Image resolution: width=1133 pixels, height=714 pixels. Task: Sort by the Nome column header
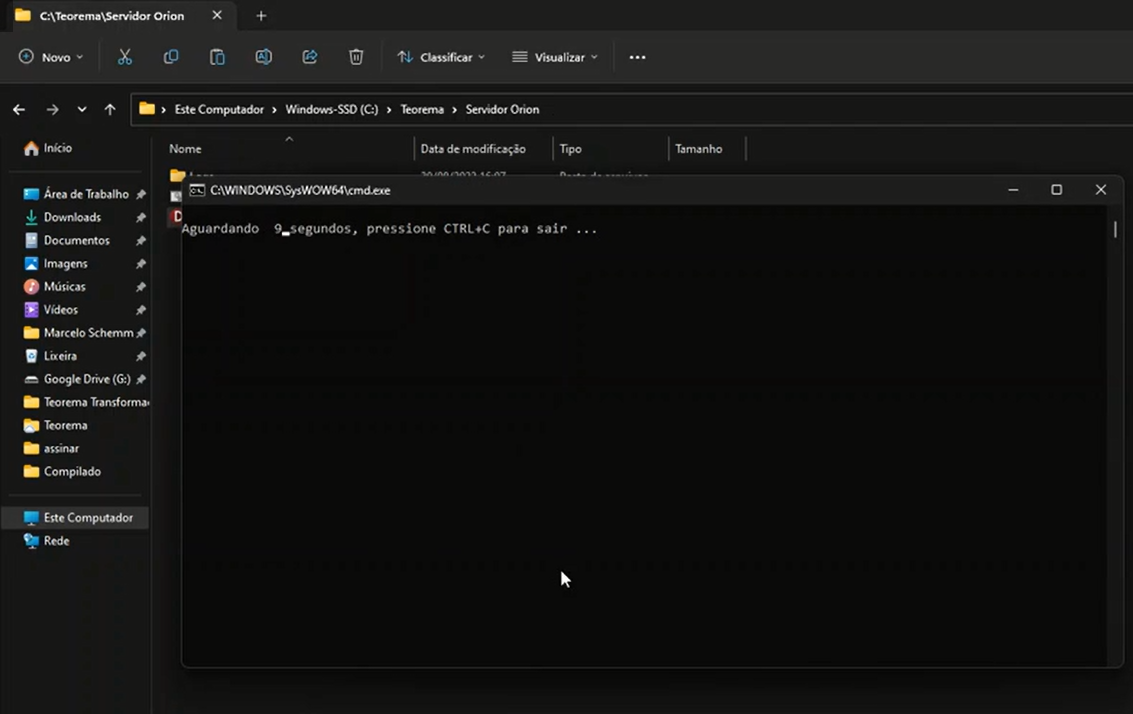(186, 149)
